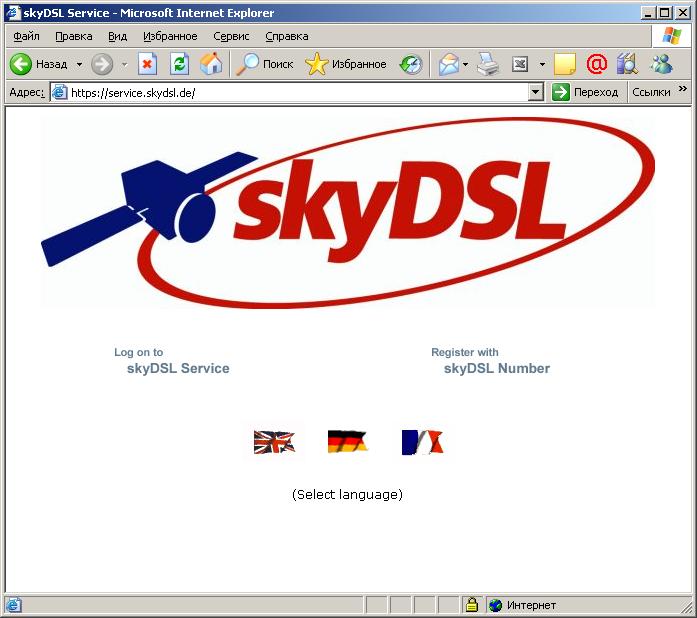Open the Избранное favorites star button
The height and width of the screenshot is (618, 697).
[x=346, y=64]
